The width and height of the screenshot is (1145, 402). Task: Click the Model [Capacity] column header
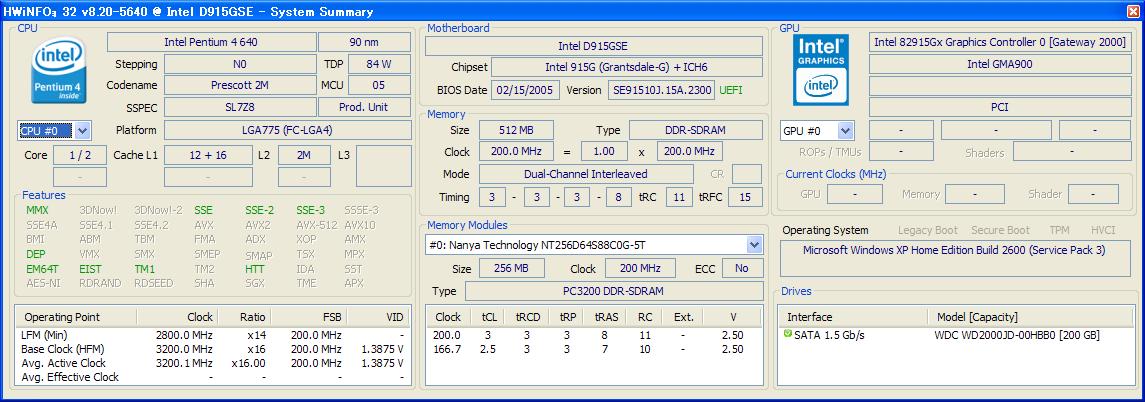click(x=1028, y=317)
